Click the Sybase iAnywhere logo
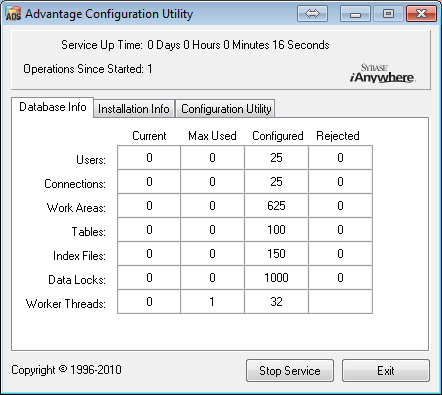The image size is (442, 395). pos(382,73)
